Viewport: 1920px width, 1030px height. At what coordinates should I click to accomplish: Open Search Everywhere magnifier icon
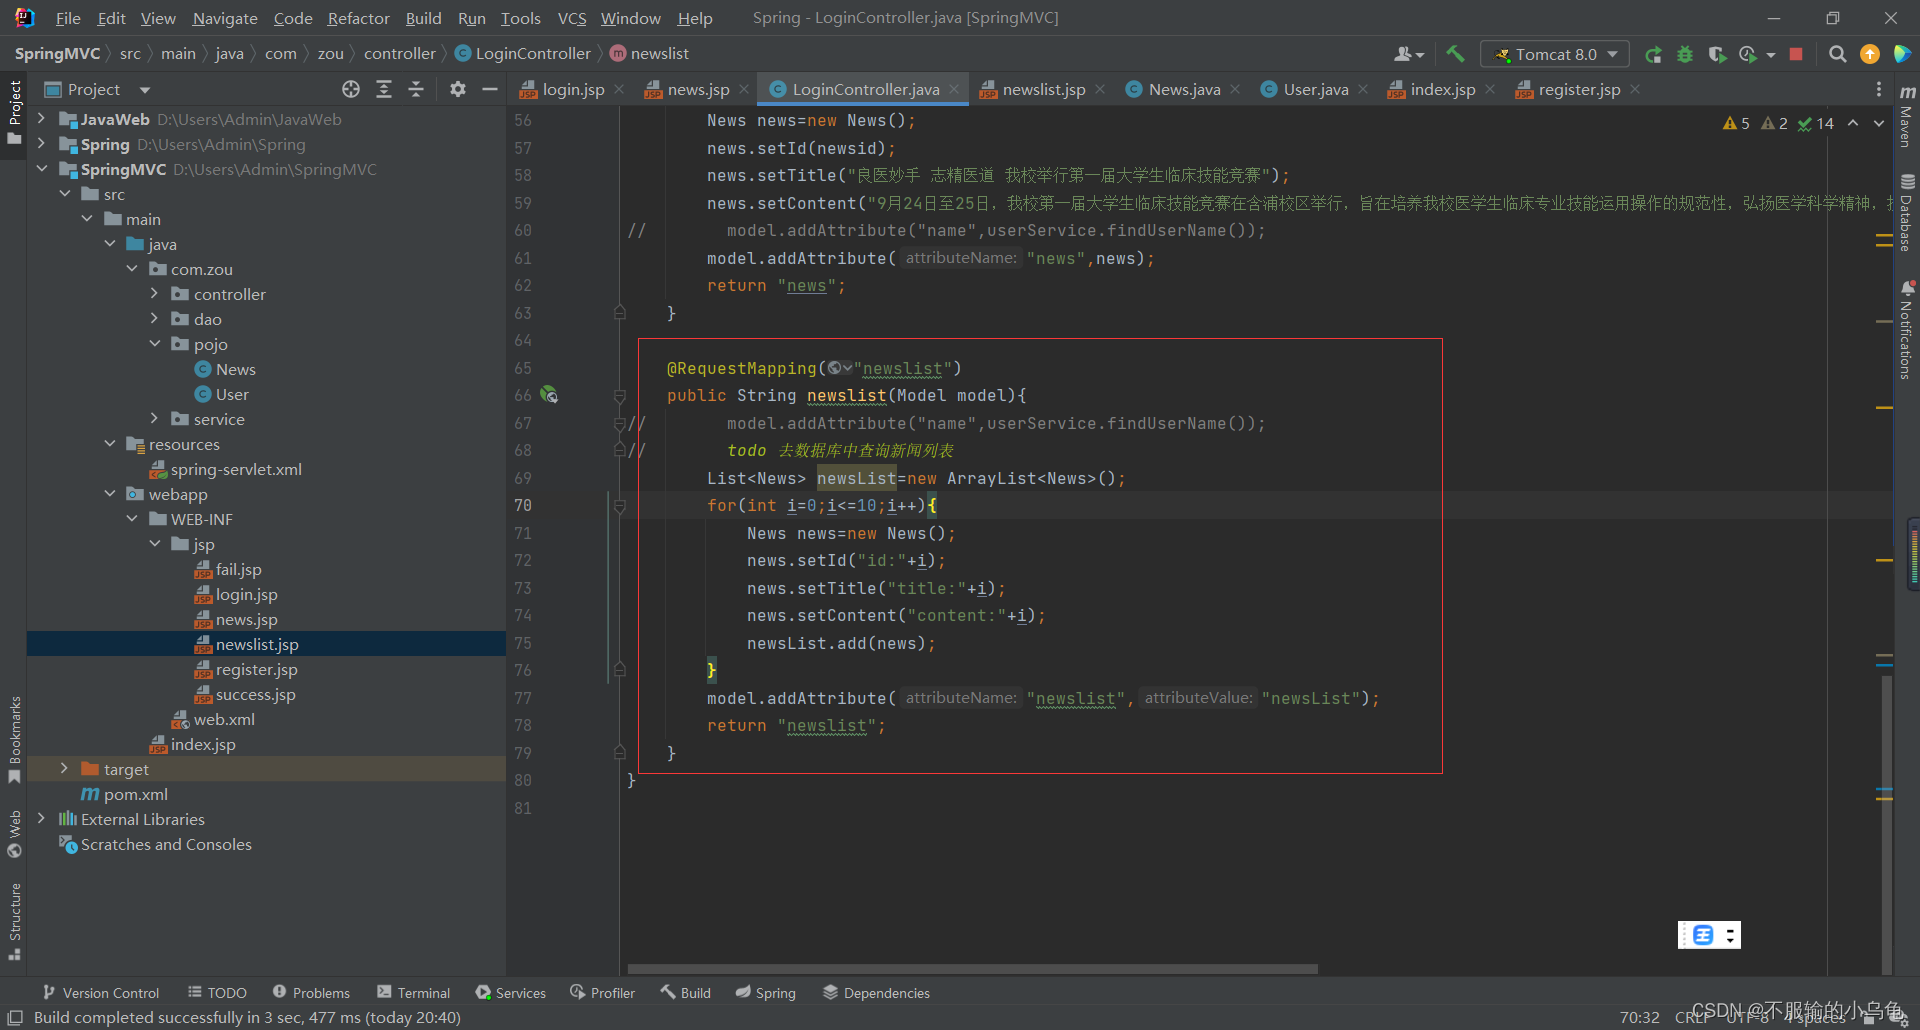[x=1837, y=54]
